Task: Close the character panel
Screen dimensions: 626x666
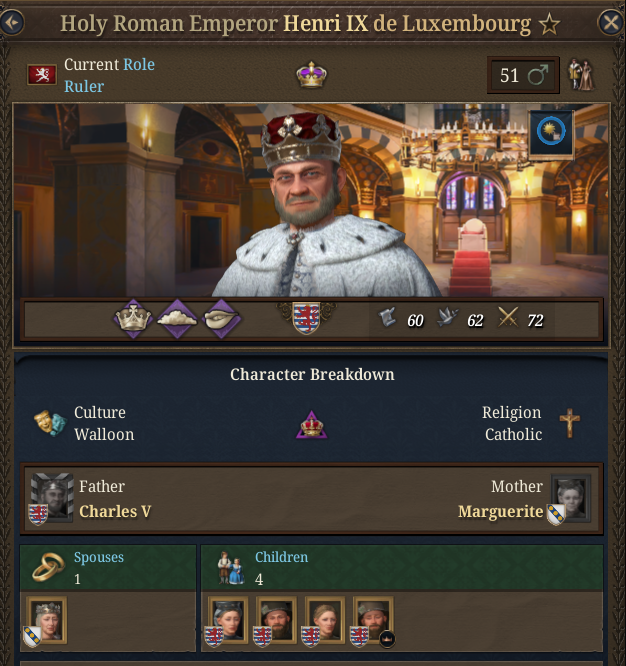Action: pyautogui.click(x=610, y=22)
